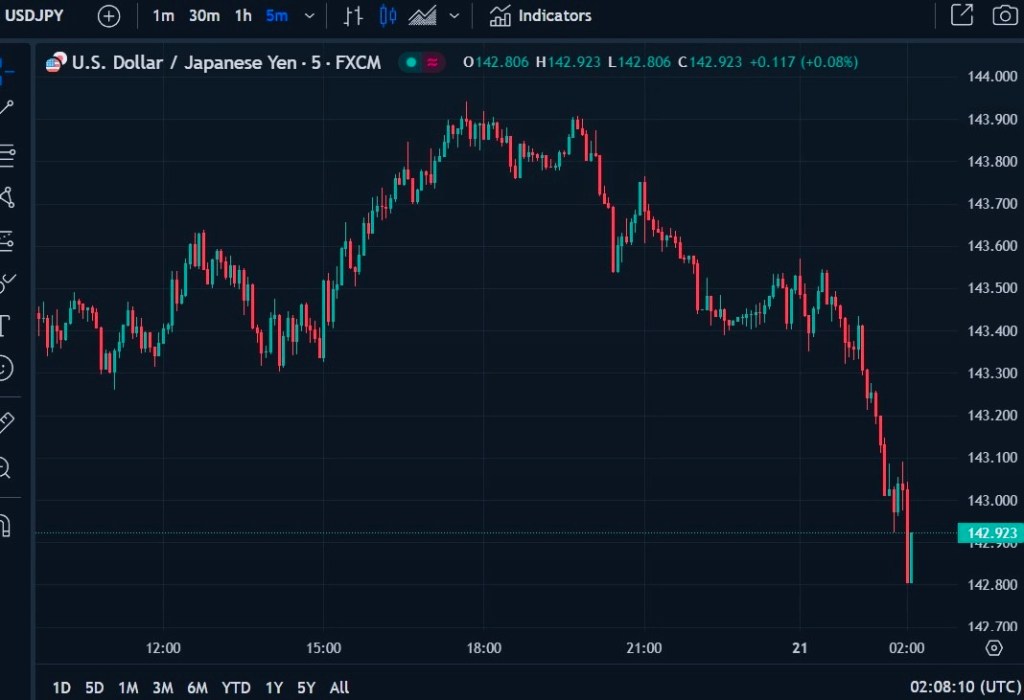
Task: Expand the time interval dropdown arrow
Action: [309, 16]
